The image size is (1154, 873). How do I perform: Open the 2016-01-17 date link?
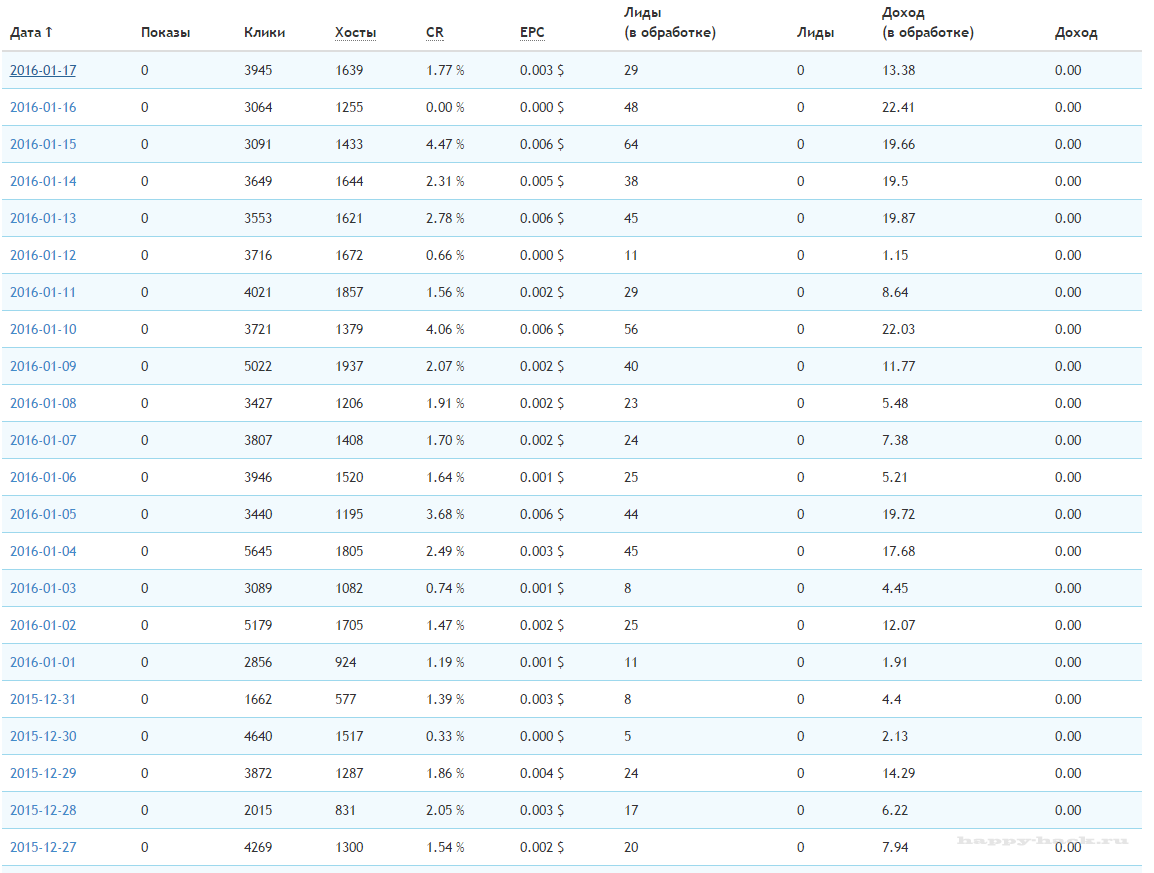point(43,70)
